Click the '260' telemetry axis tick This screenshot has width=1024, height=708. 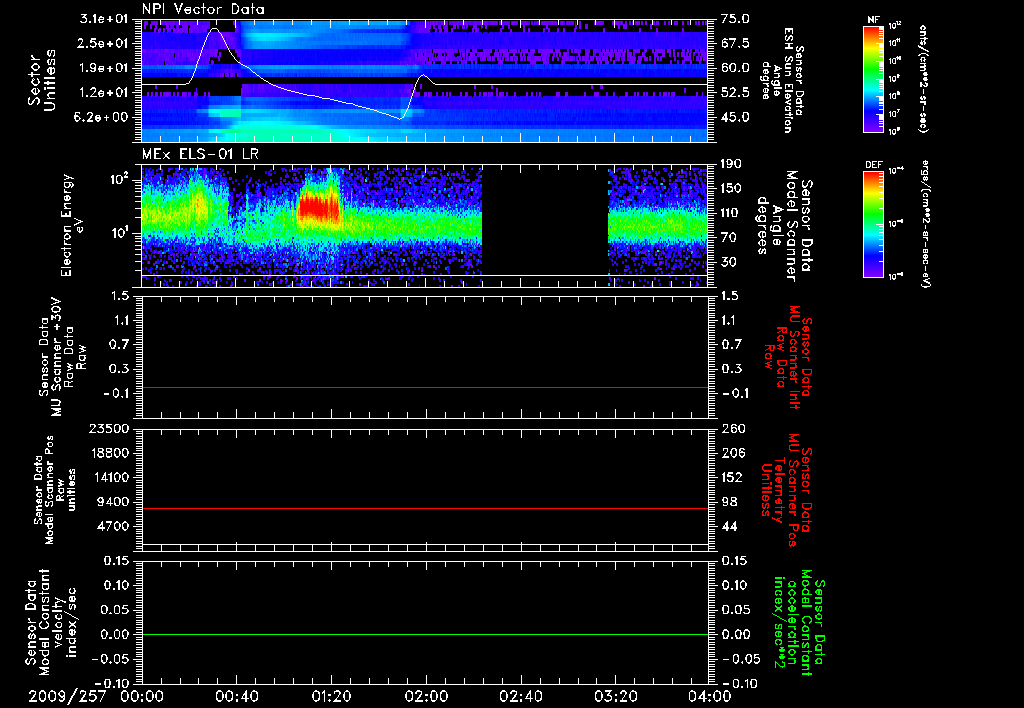[731, 428]
